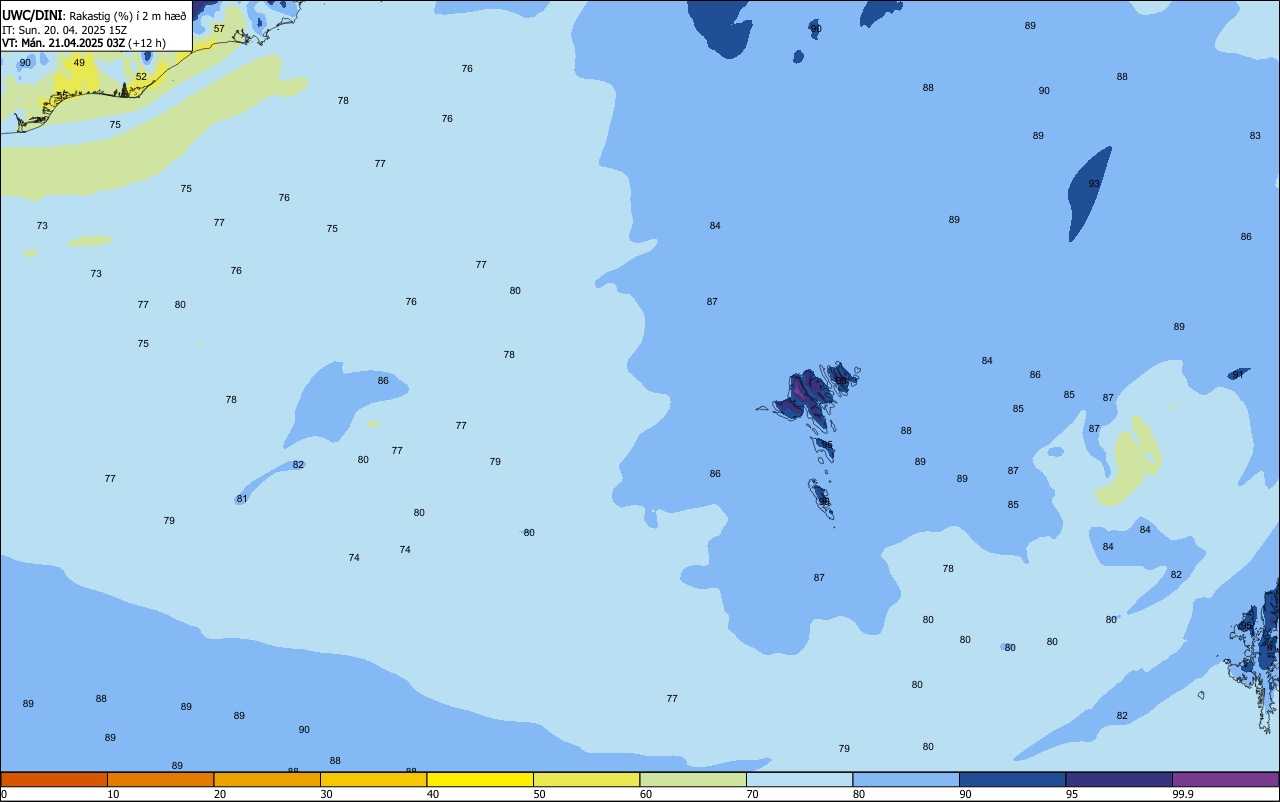The width and height of the screenshot is (1280, 802).
Task: Click the humidity value 93 on the map
Action: click(x=1094, y=184)
